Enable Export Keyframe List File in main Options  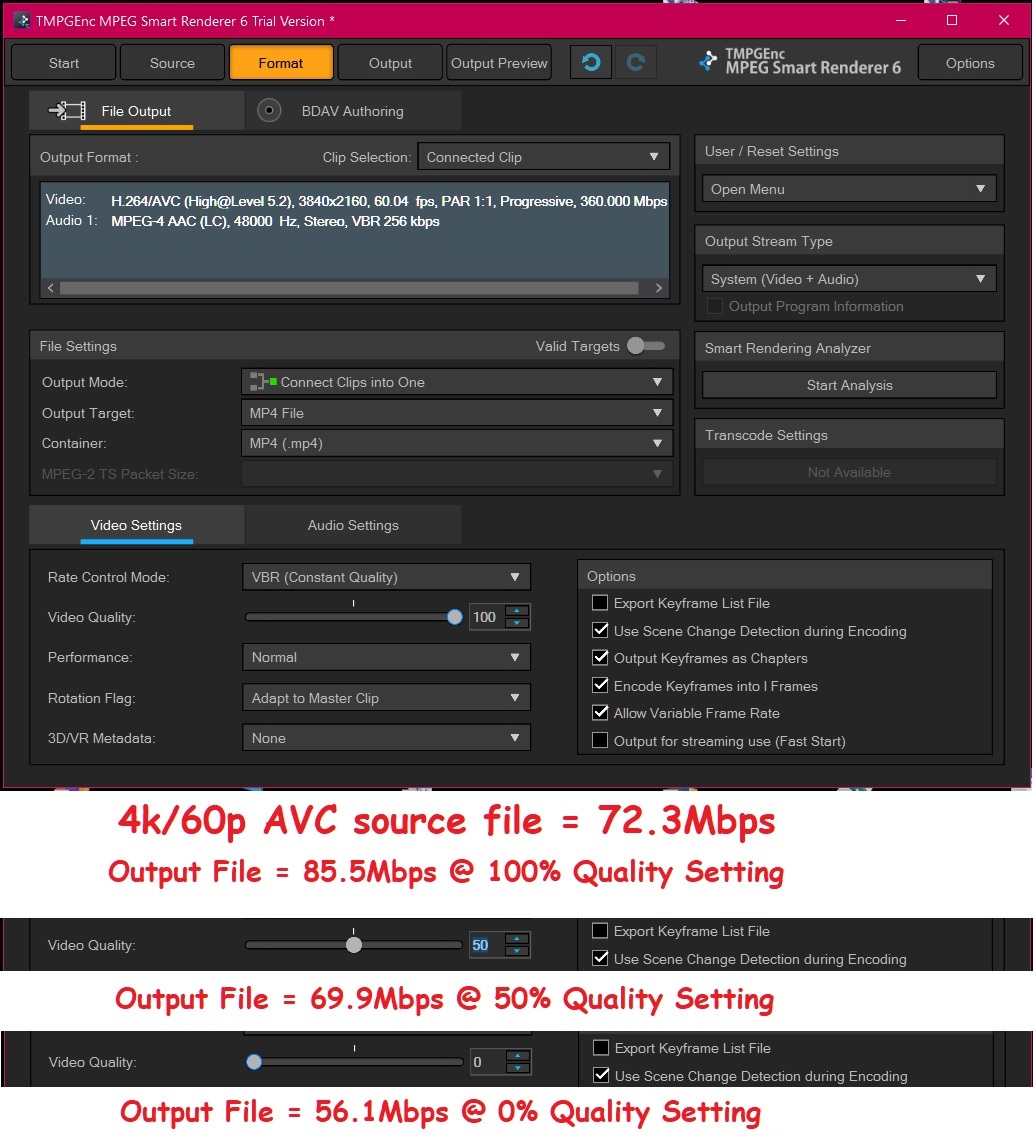(600, 603)
